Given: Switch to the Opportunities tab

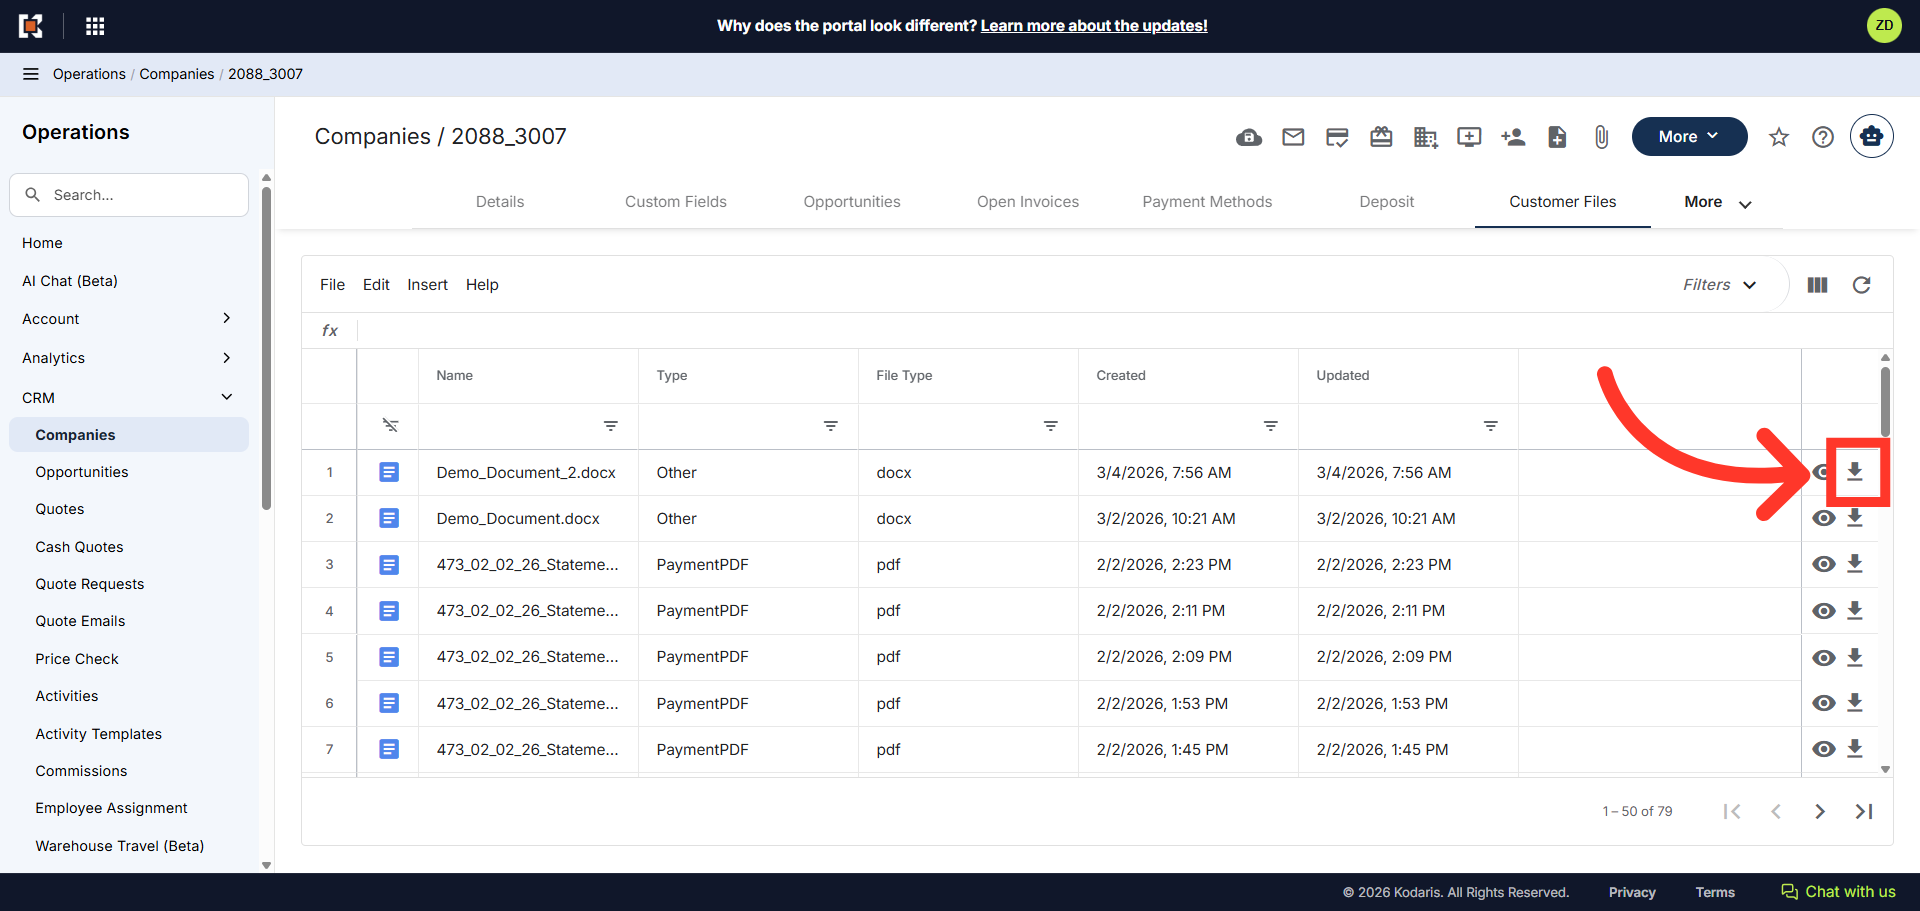Looking at the screenshot, I should pyautogui.click(x=852, y=202).
